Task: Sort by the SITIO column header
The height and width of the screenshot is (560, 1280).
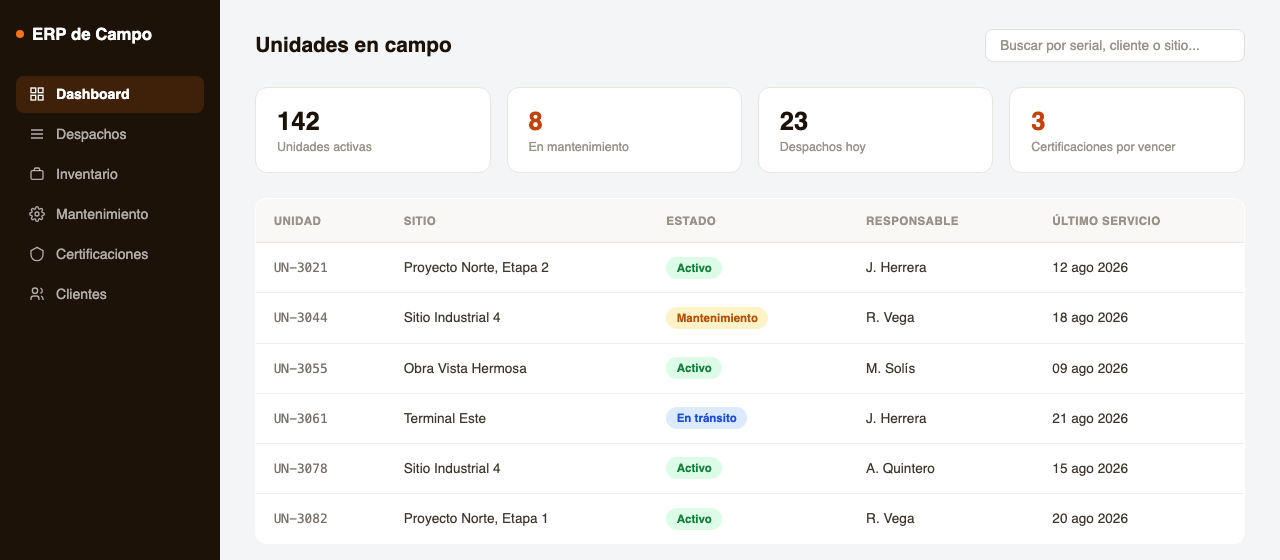Action: click(x=420, y=221)
